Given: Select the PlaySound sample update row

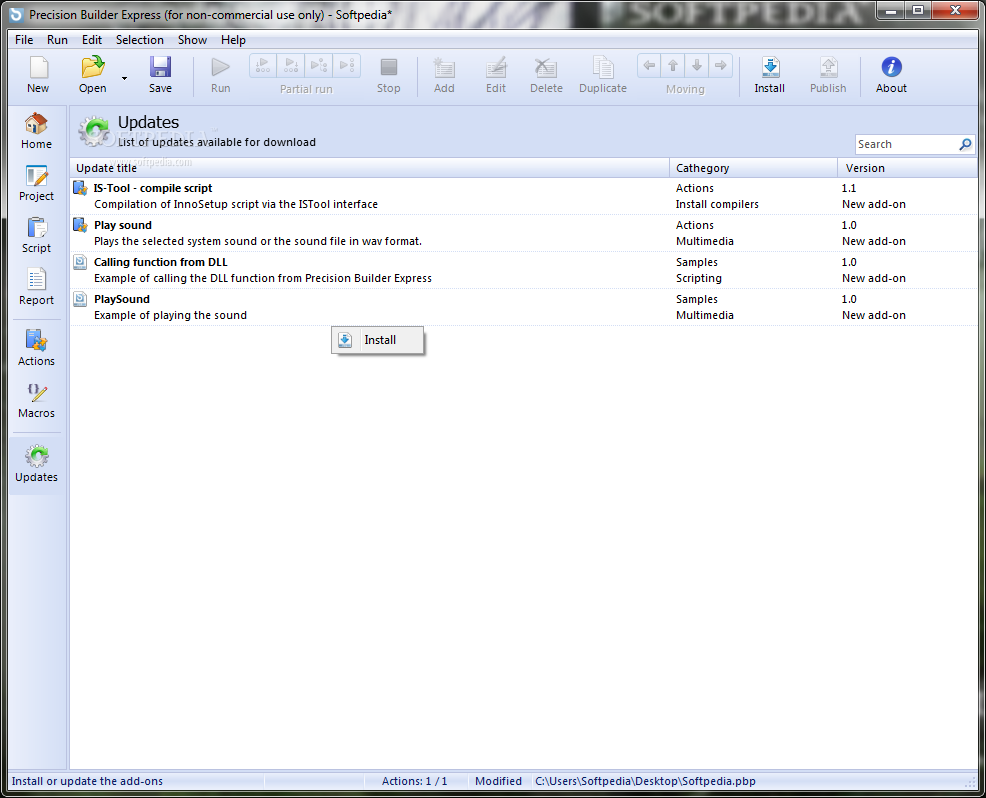Looking at the screenshot, I should point(524,308).
